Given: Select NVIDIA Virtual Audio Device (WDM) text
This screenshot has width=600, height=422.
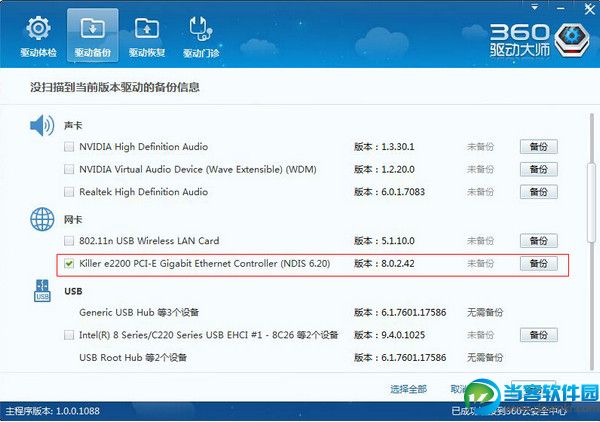Looking at the screenshot, I should click(198, 169).
